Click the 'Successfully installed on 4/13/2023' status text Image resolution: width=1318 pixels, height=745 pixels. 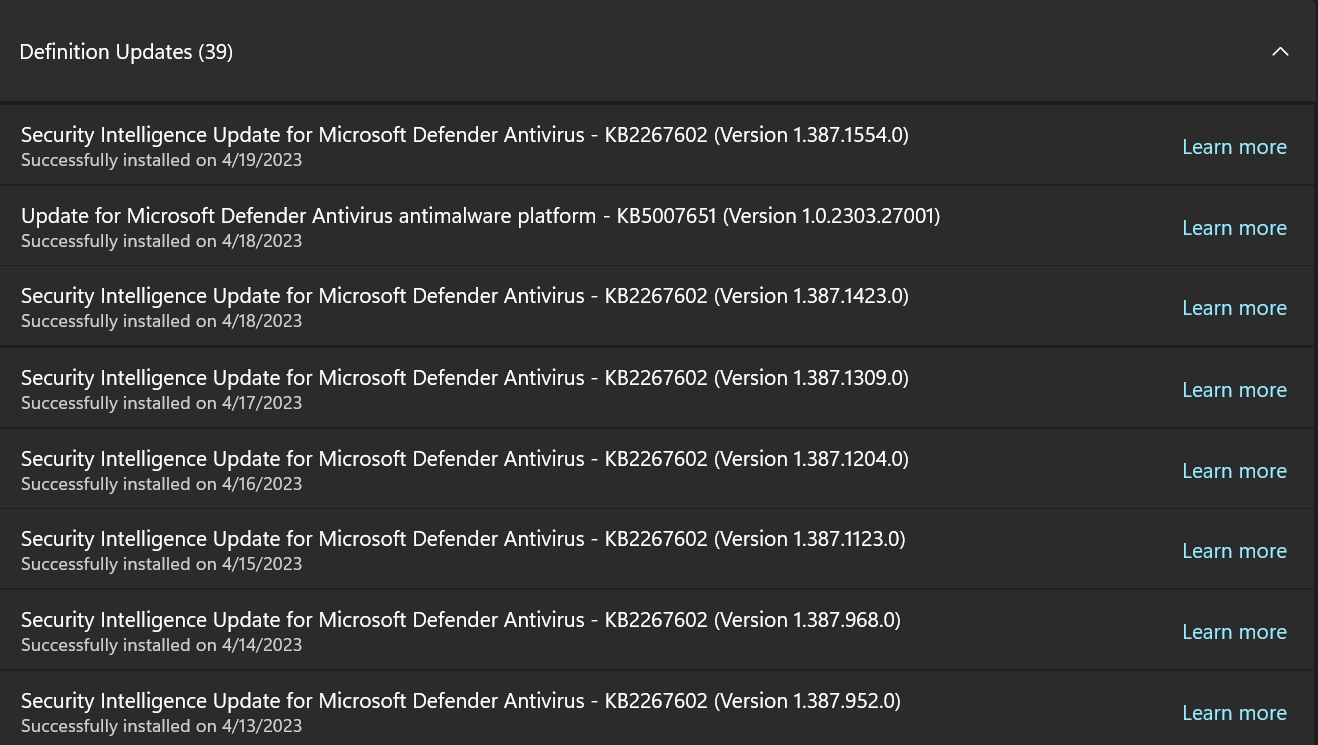click(x=161, y=726)
